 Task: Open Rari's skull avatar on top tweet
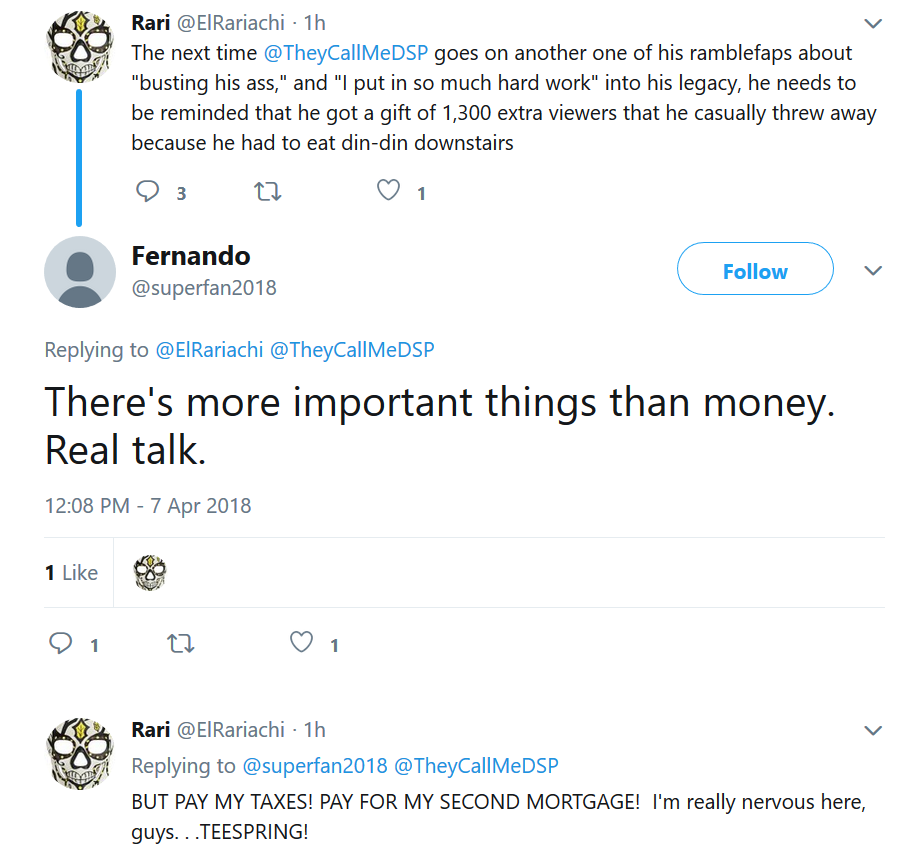(x=79, y=47)
